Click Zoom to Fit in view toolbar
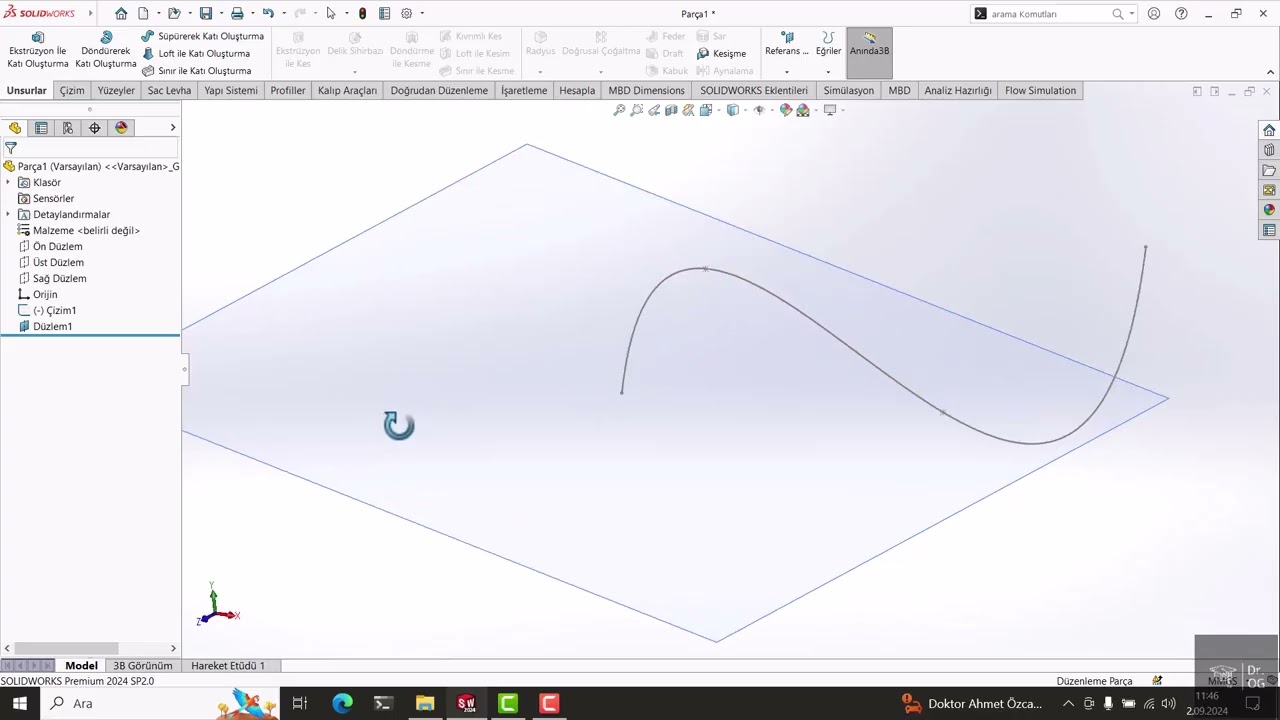This screenshot has height=720, width=1280. pyautogui.click(x=619, y=110)
